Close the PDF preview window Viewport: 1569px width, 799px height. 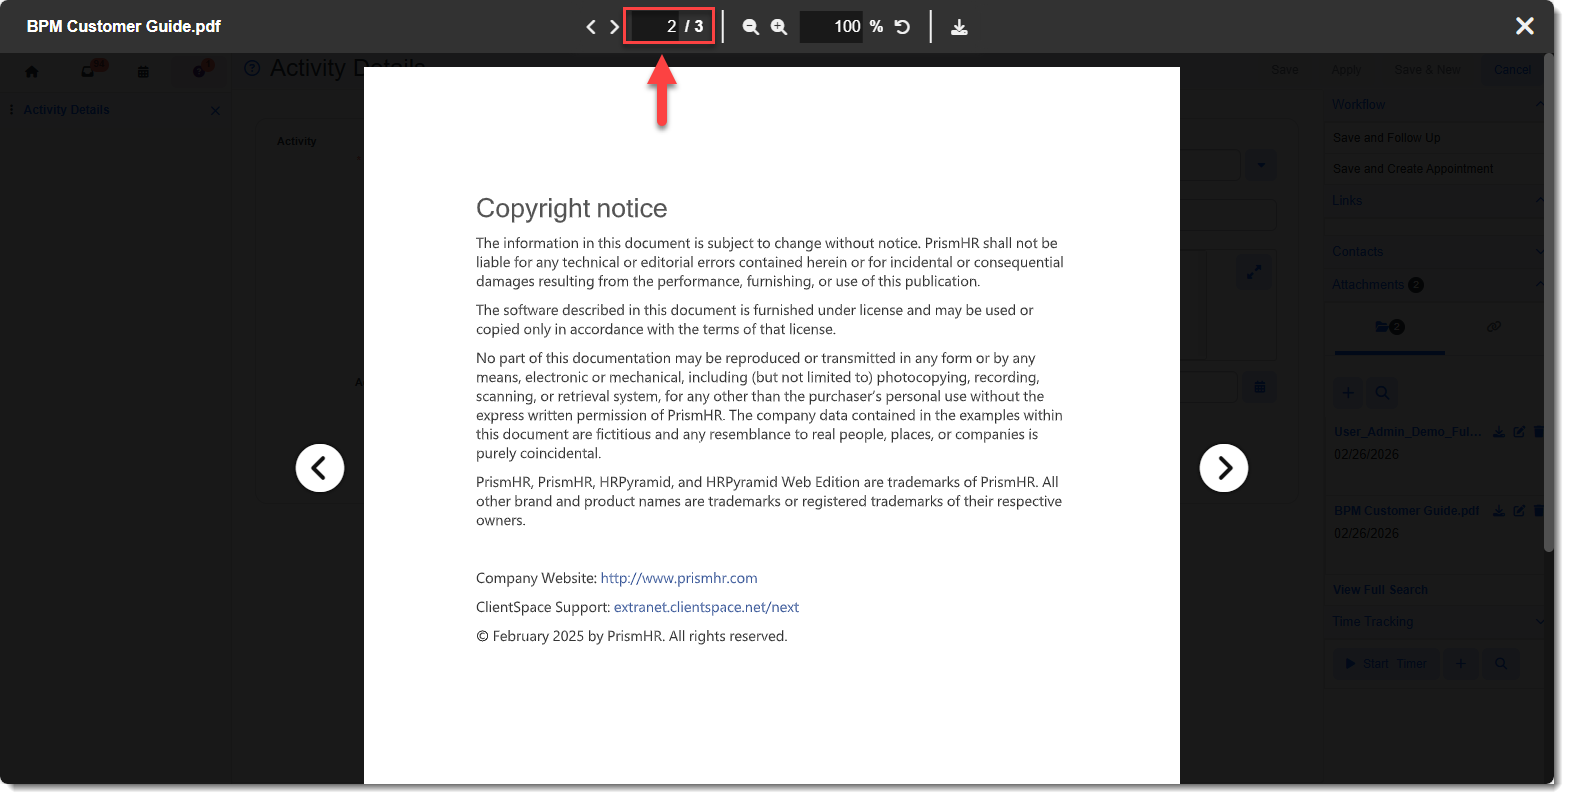pyautogui.click(x=1524, y=26)
